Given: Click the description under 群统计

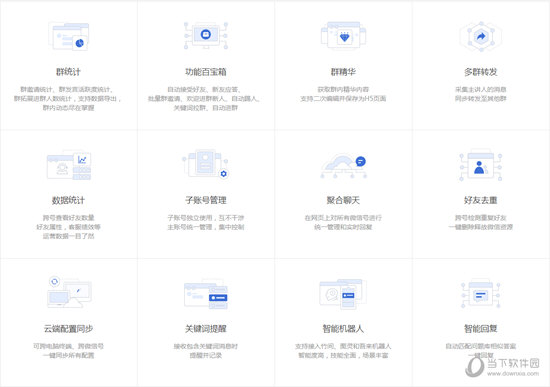Looking at the screenshot, I should pos(68,99).
